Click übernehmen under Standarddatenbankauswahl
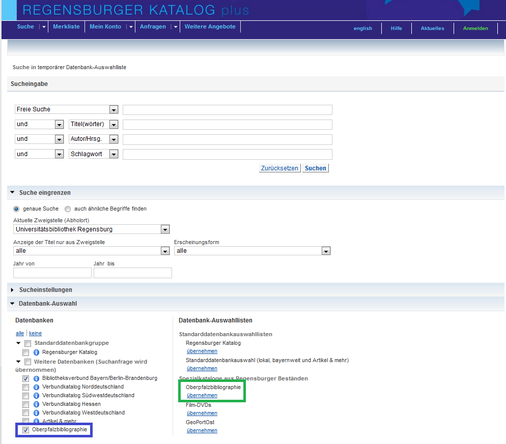 [x=202, y=369]
